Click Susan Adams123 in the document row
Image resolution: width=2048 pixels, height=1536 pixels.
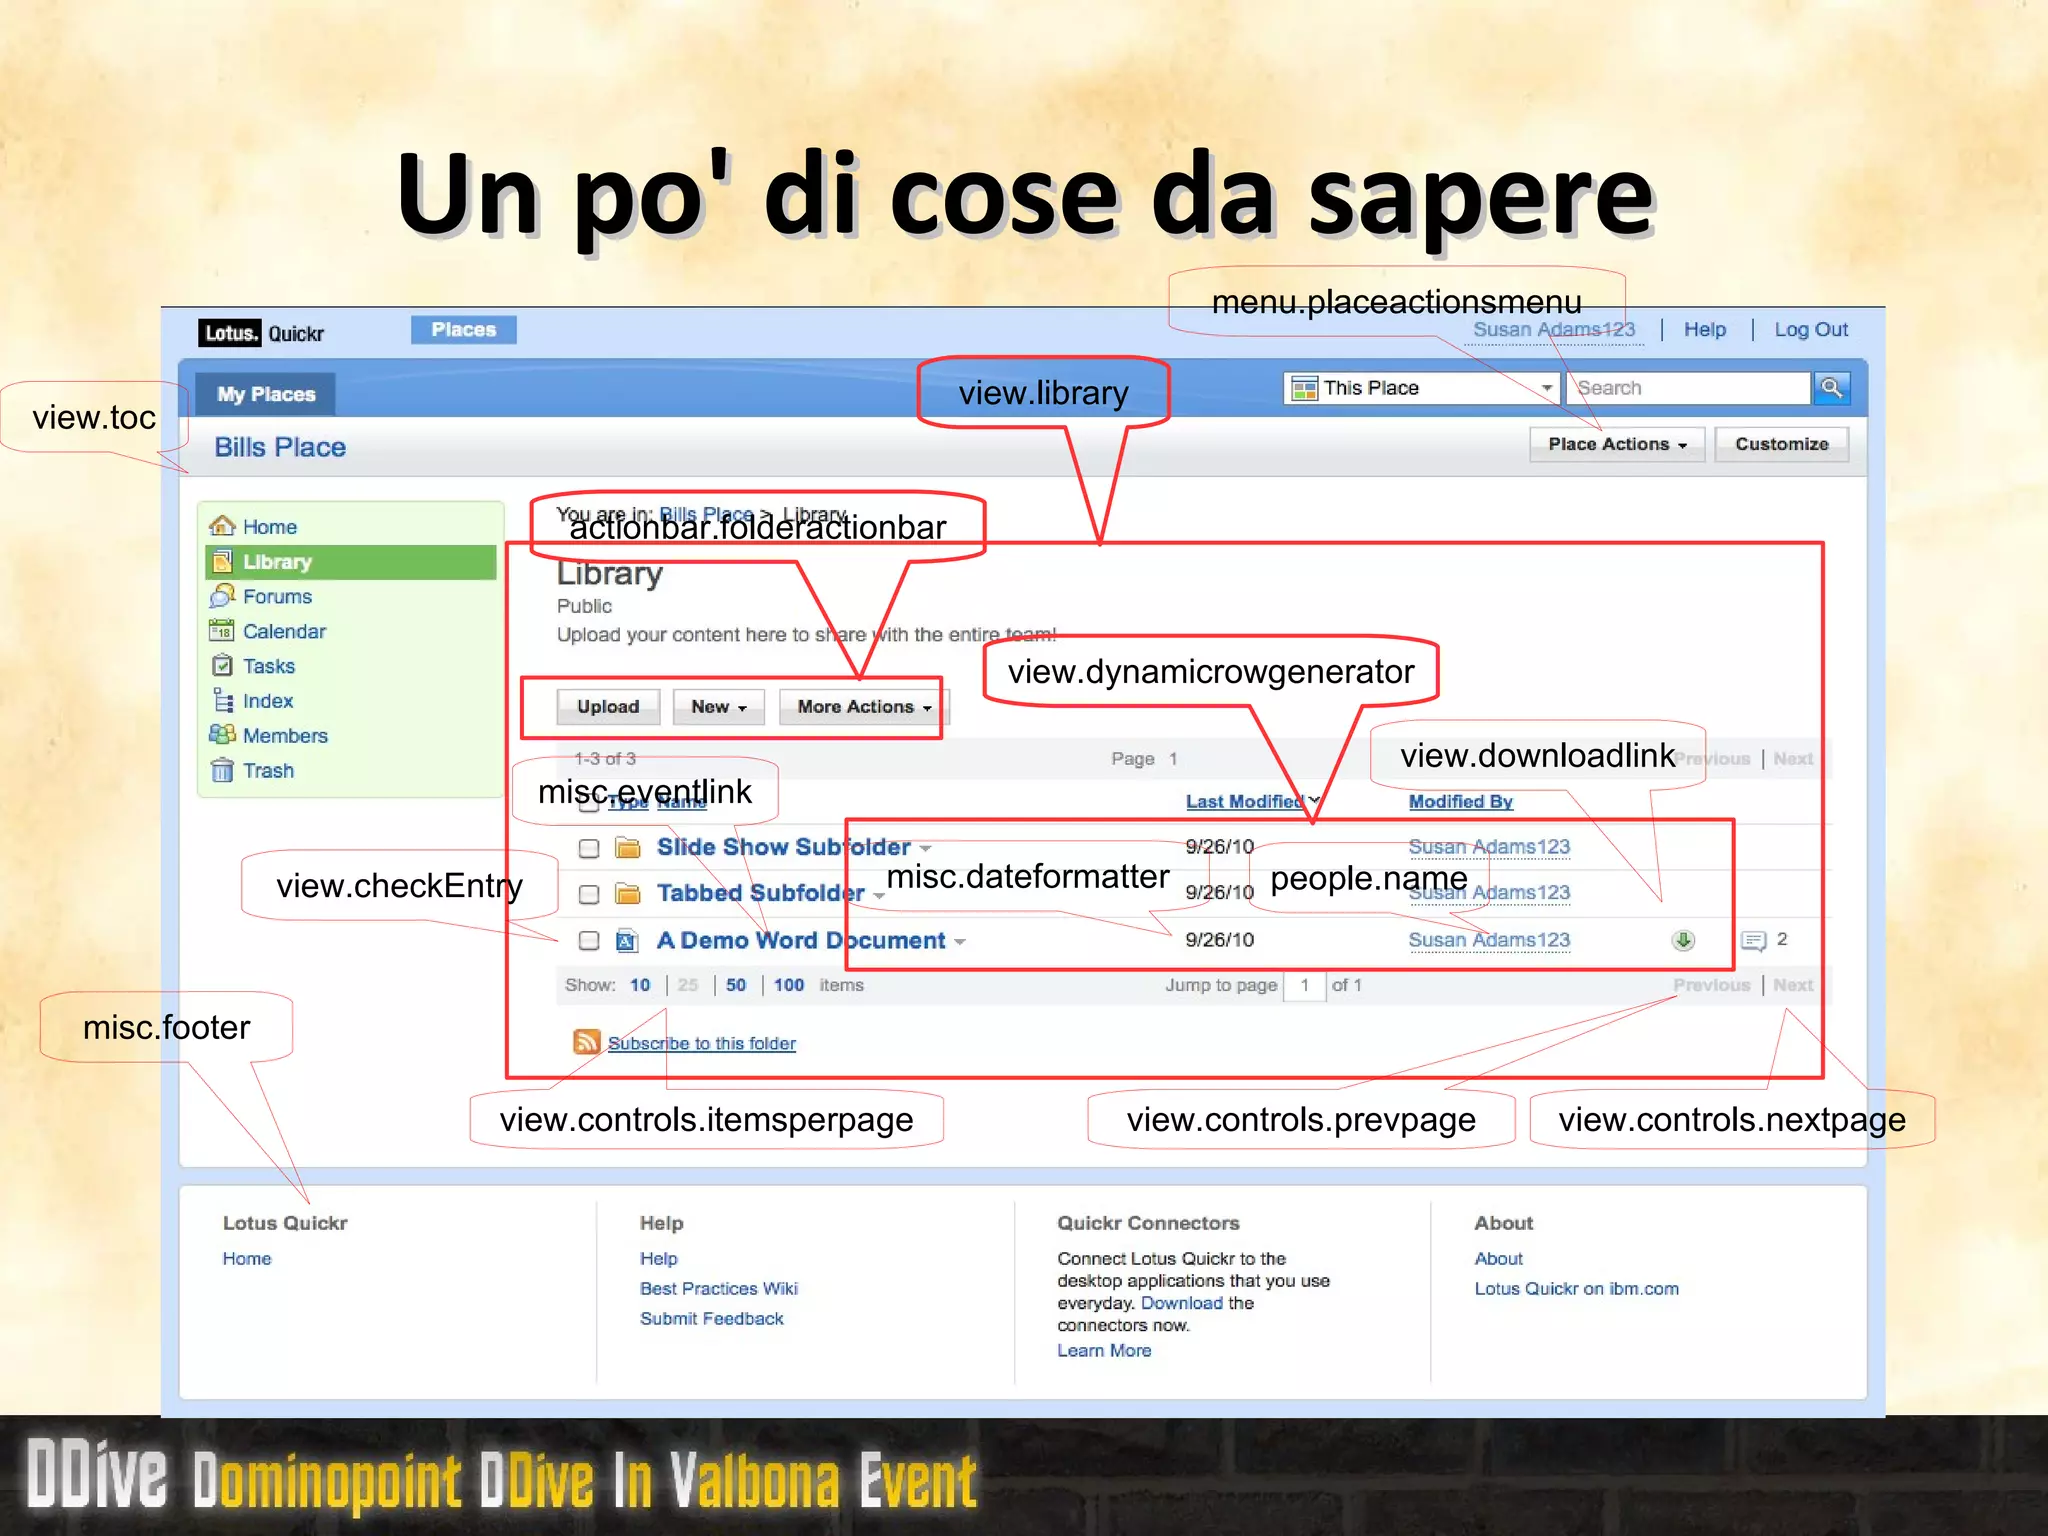pos(1489,940)
